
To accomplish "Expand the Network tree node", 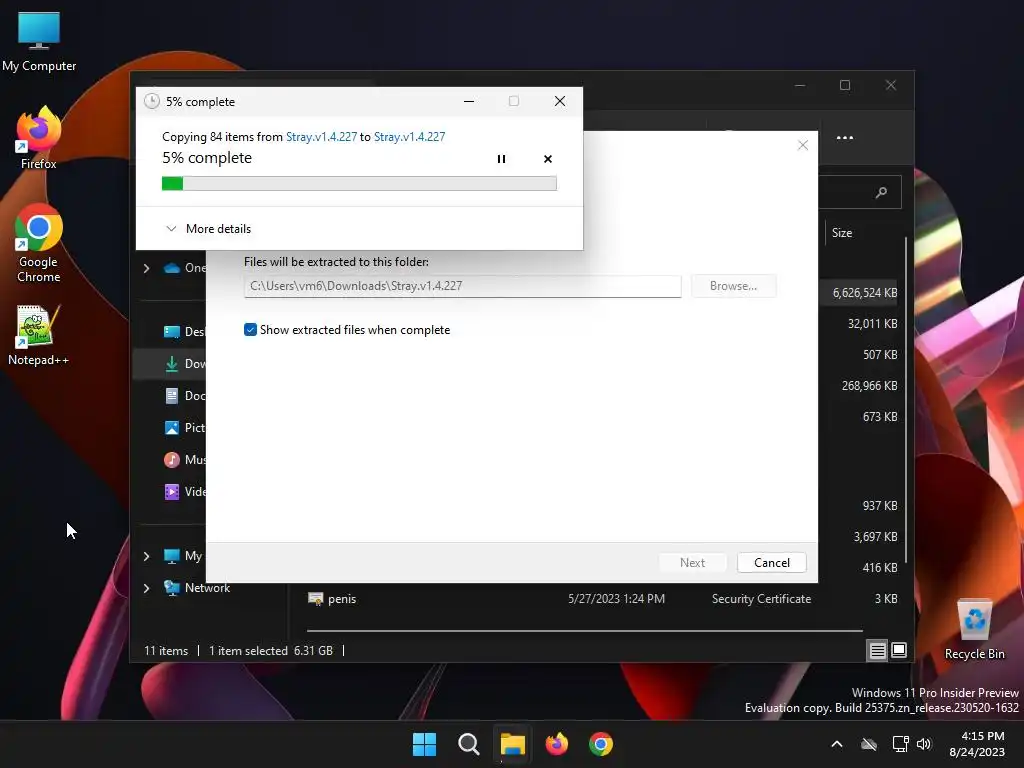I will coord(146,588).
